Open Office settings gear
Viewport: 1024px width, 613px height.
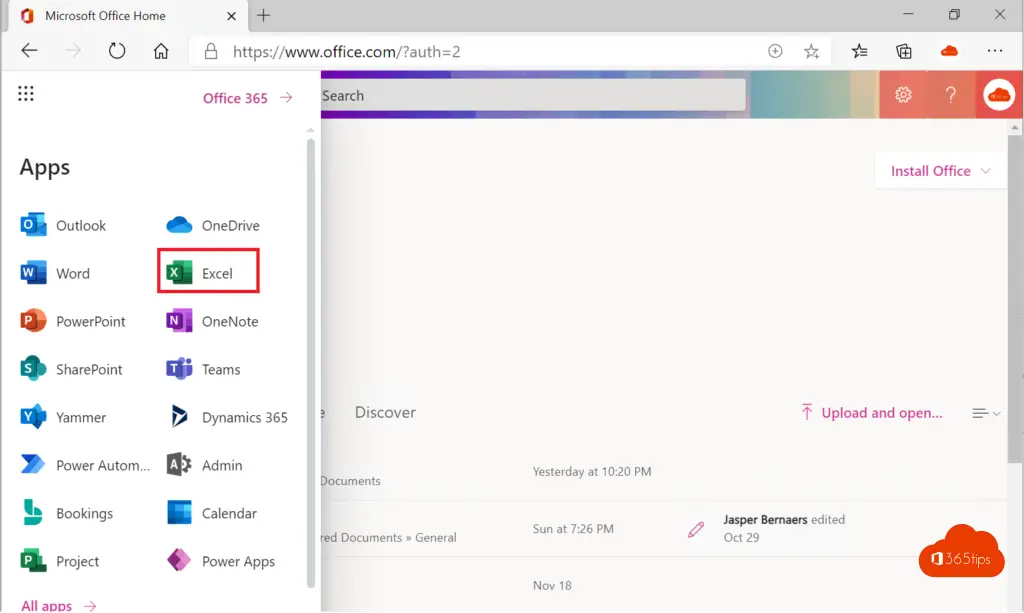point(903,95)
